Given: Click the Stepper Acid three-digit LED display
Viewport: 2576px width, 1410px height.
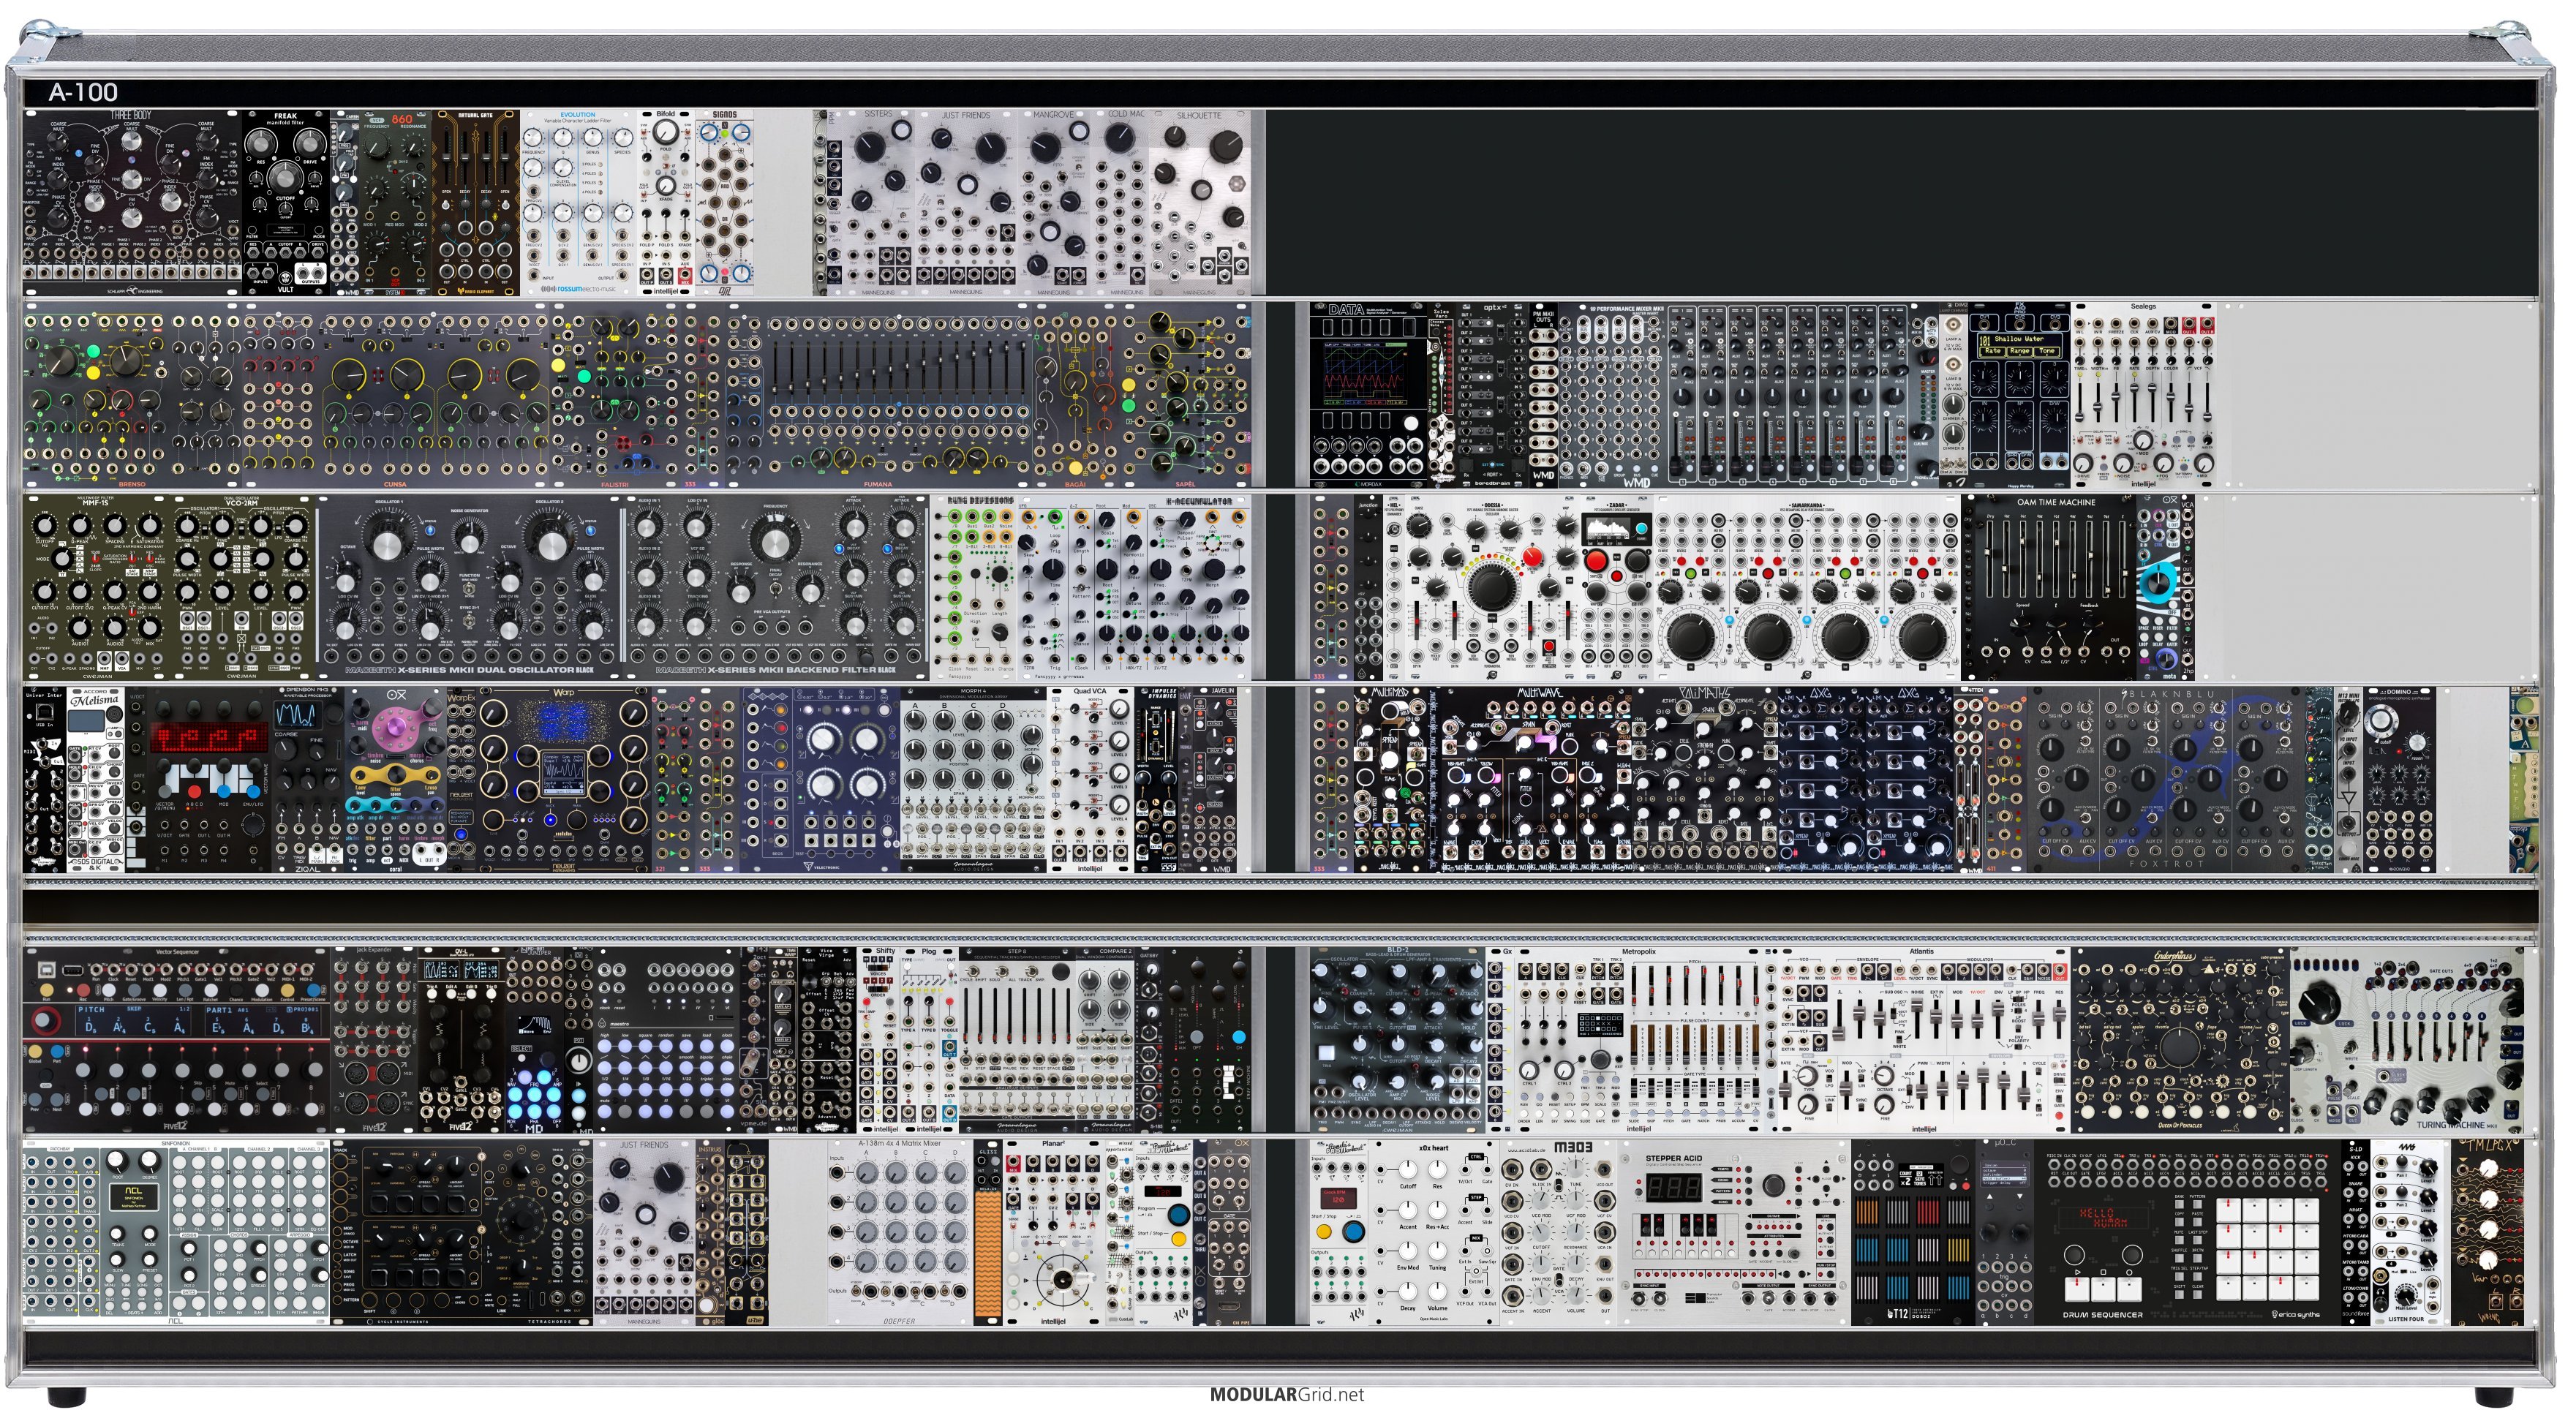Looking at the screenshot, I should pos(1673,1187).
